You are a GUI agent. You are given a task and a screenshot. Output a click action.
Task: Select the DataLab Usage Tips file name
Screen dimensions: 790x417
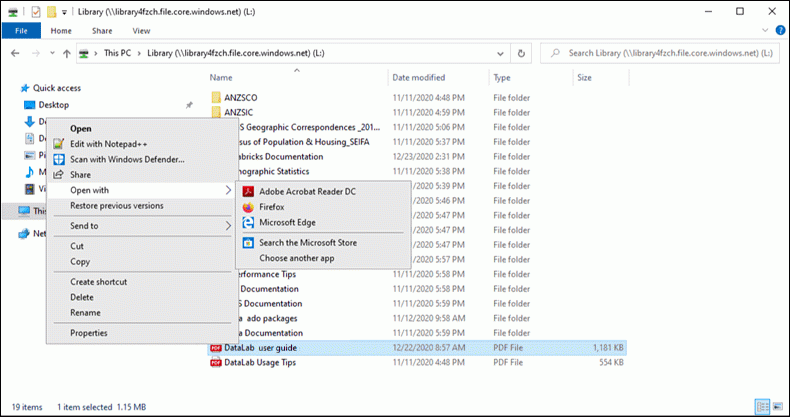click(x=260, y=363)
